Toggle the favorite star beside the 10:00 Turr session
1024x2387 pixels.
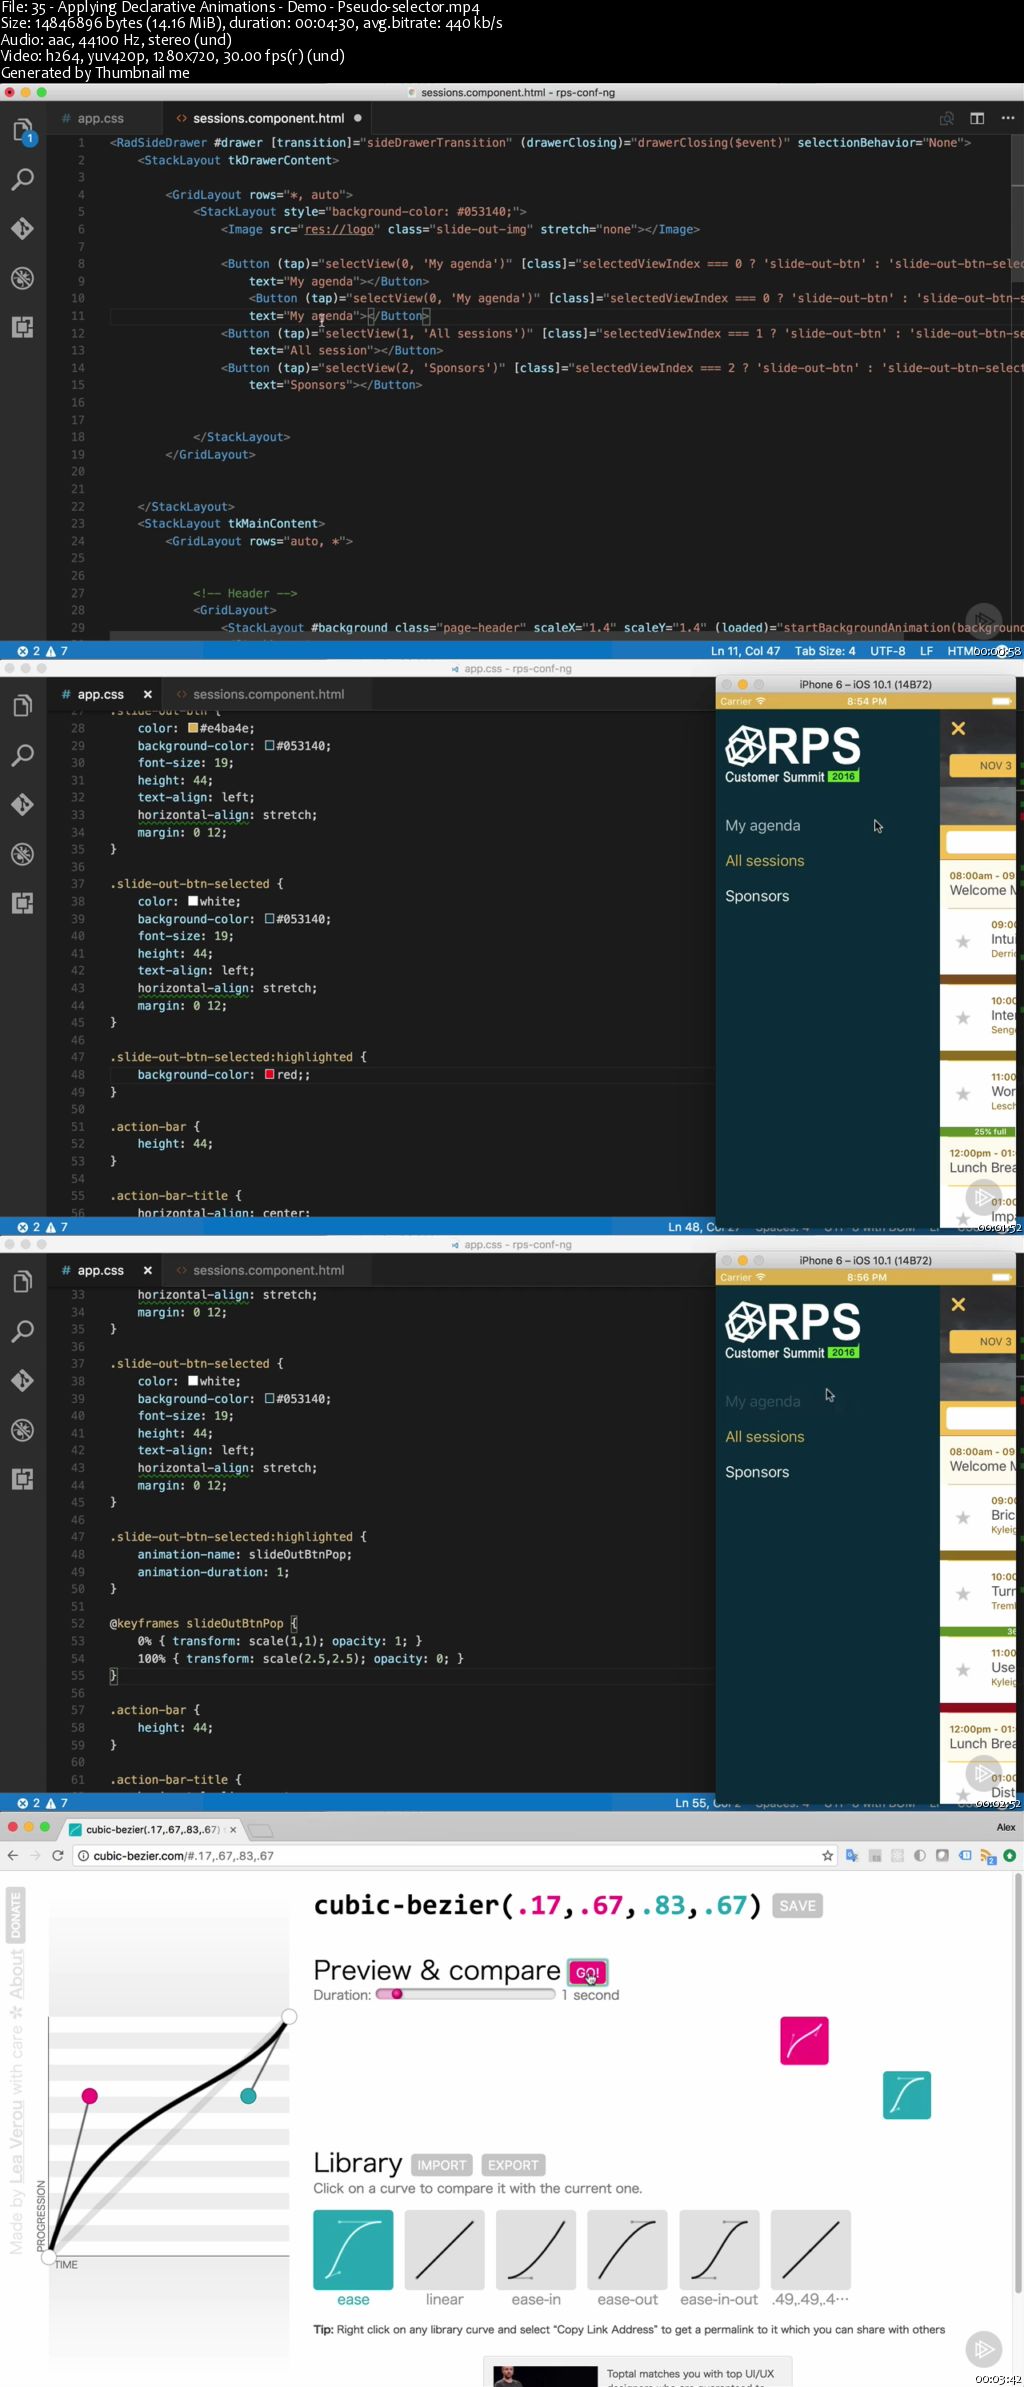coord(963,1593)
